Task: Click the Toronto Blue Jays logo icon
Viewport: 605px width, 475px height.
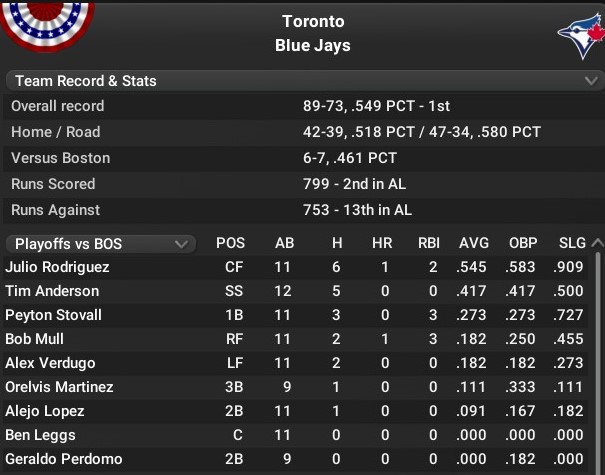Action: tap(582, 39)
